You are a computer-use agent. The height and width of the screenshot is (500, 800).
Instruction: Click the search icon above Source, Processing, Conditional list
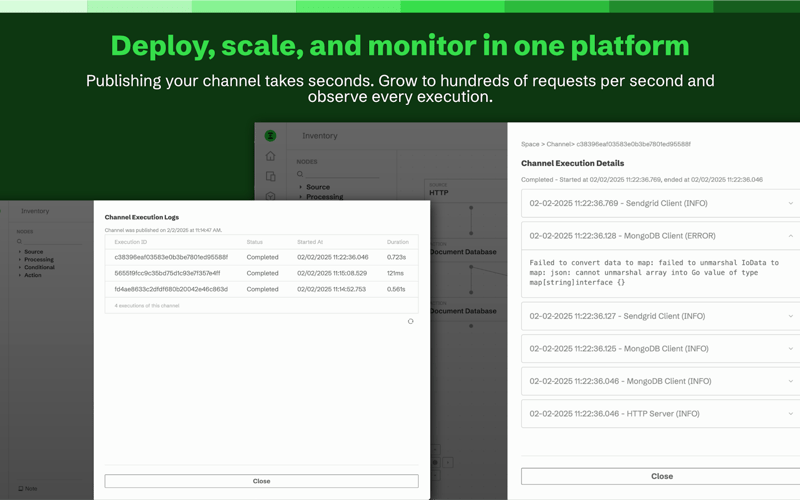coord(19,242)
